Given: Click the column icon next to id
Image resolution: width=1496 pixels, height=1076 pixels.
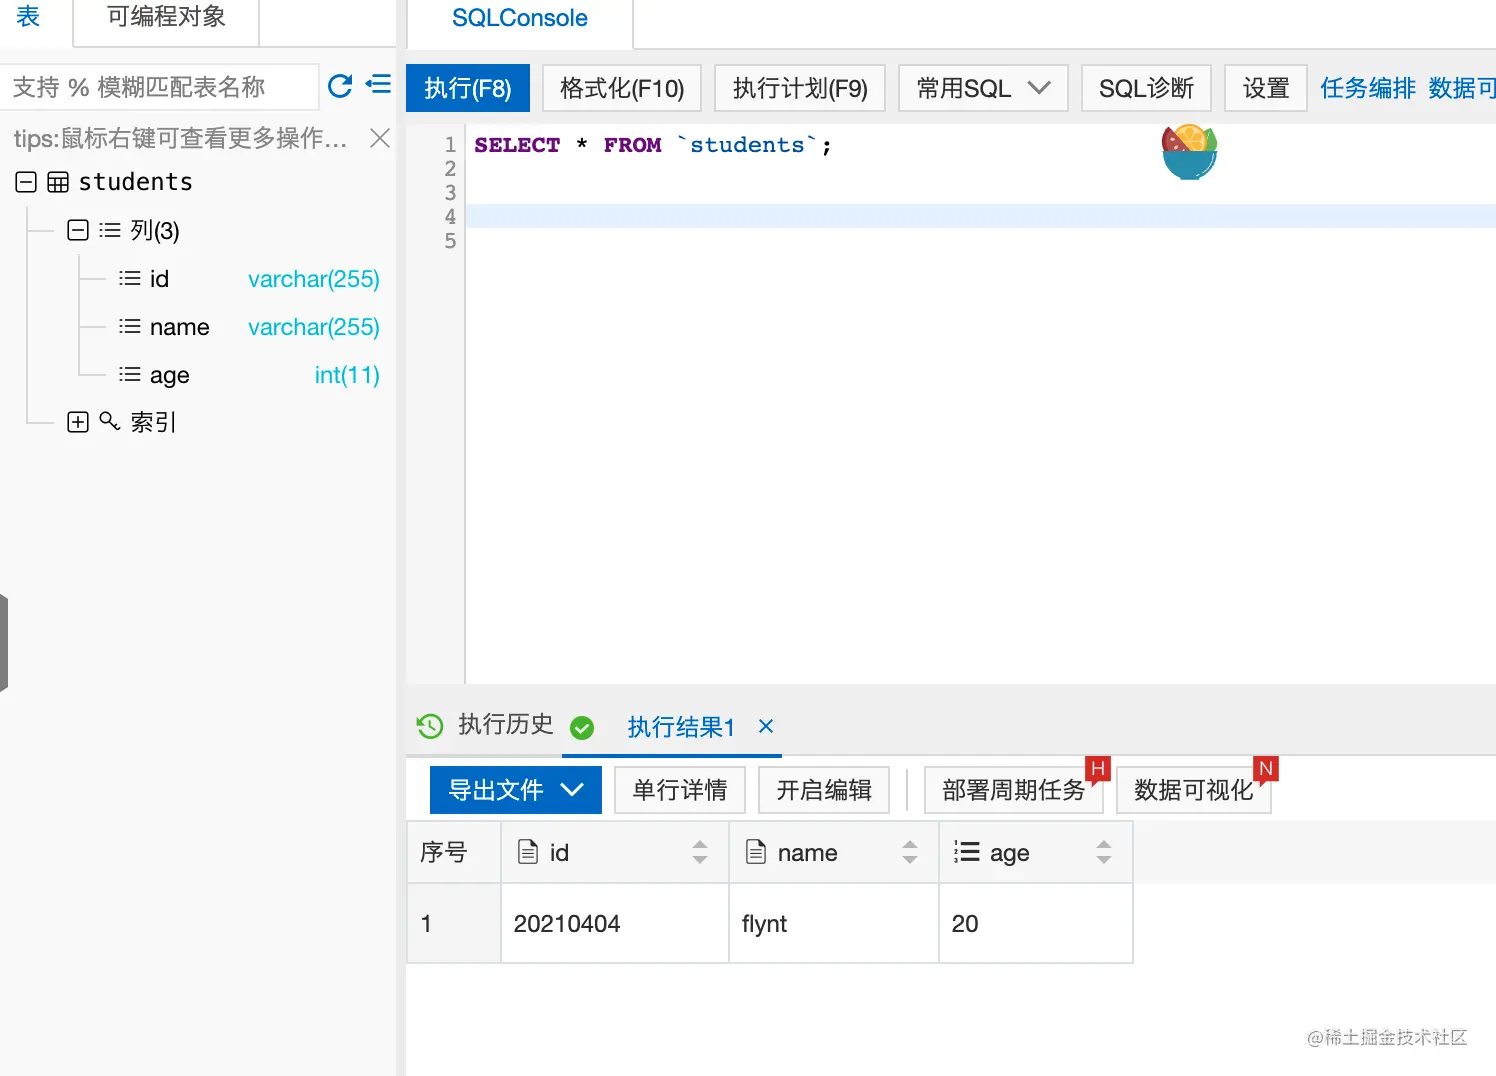Looking at the screenshot, I should tap(129, 278).
